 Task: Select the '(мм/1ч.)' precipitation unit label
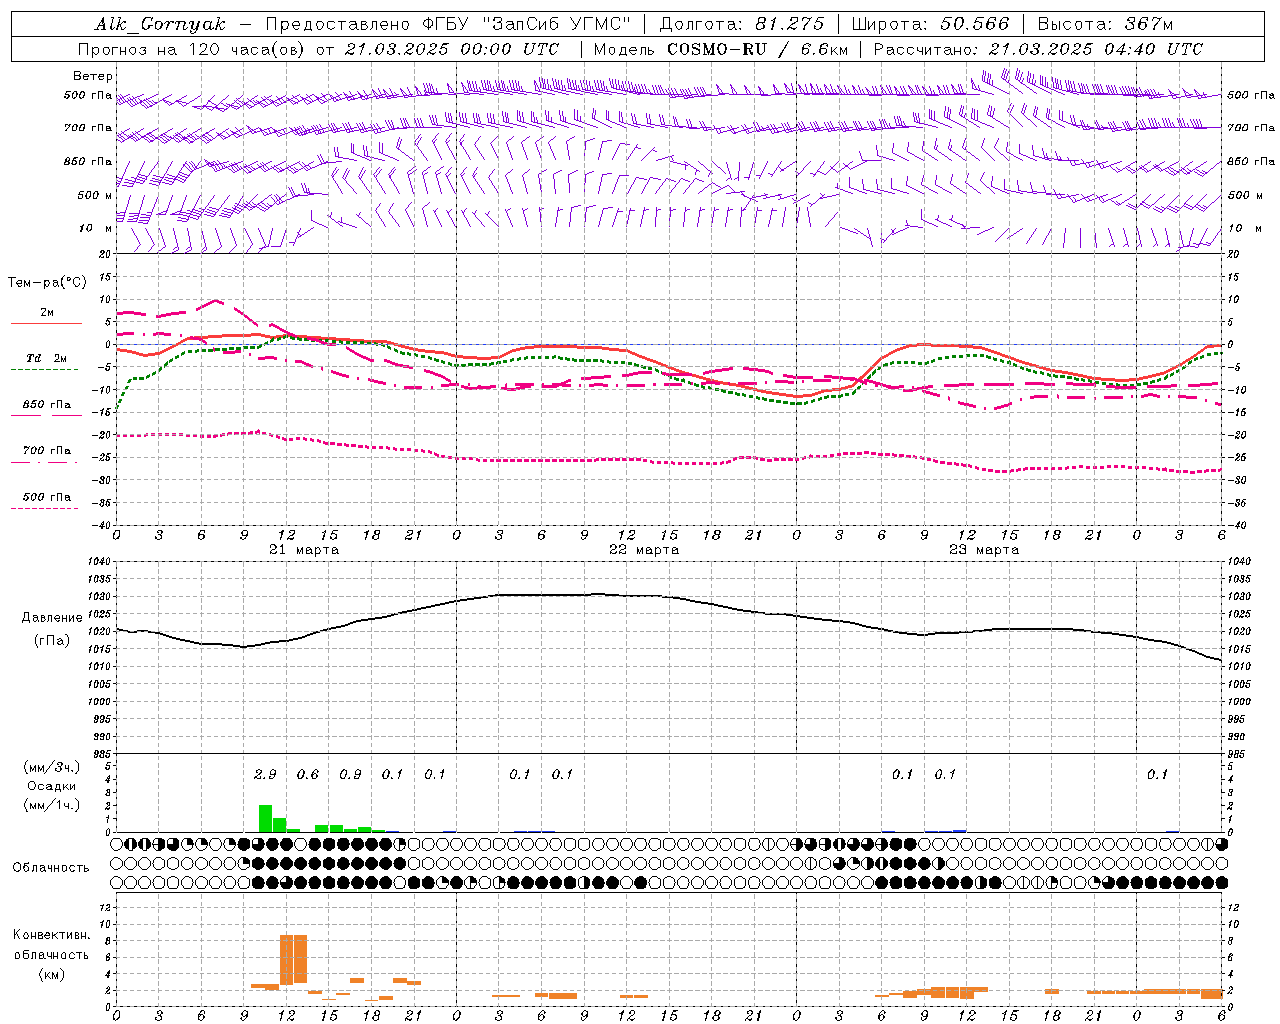click(x=52, y=805)
